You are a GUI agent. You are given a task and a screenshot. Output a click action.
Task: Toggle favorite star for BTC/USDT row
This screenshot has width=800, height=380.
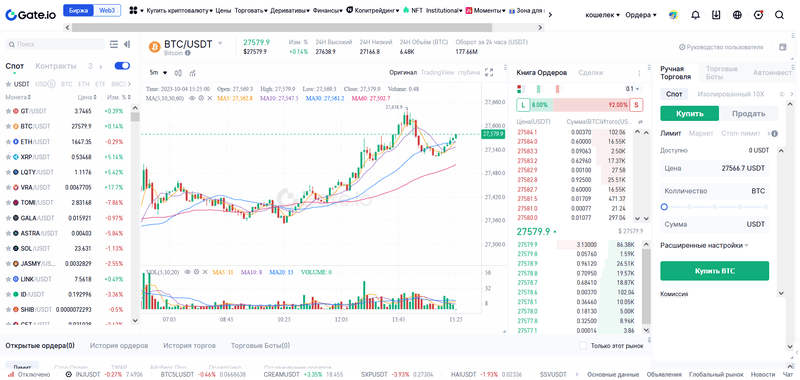[x=8, y=126]
